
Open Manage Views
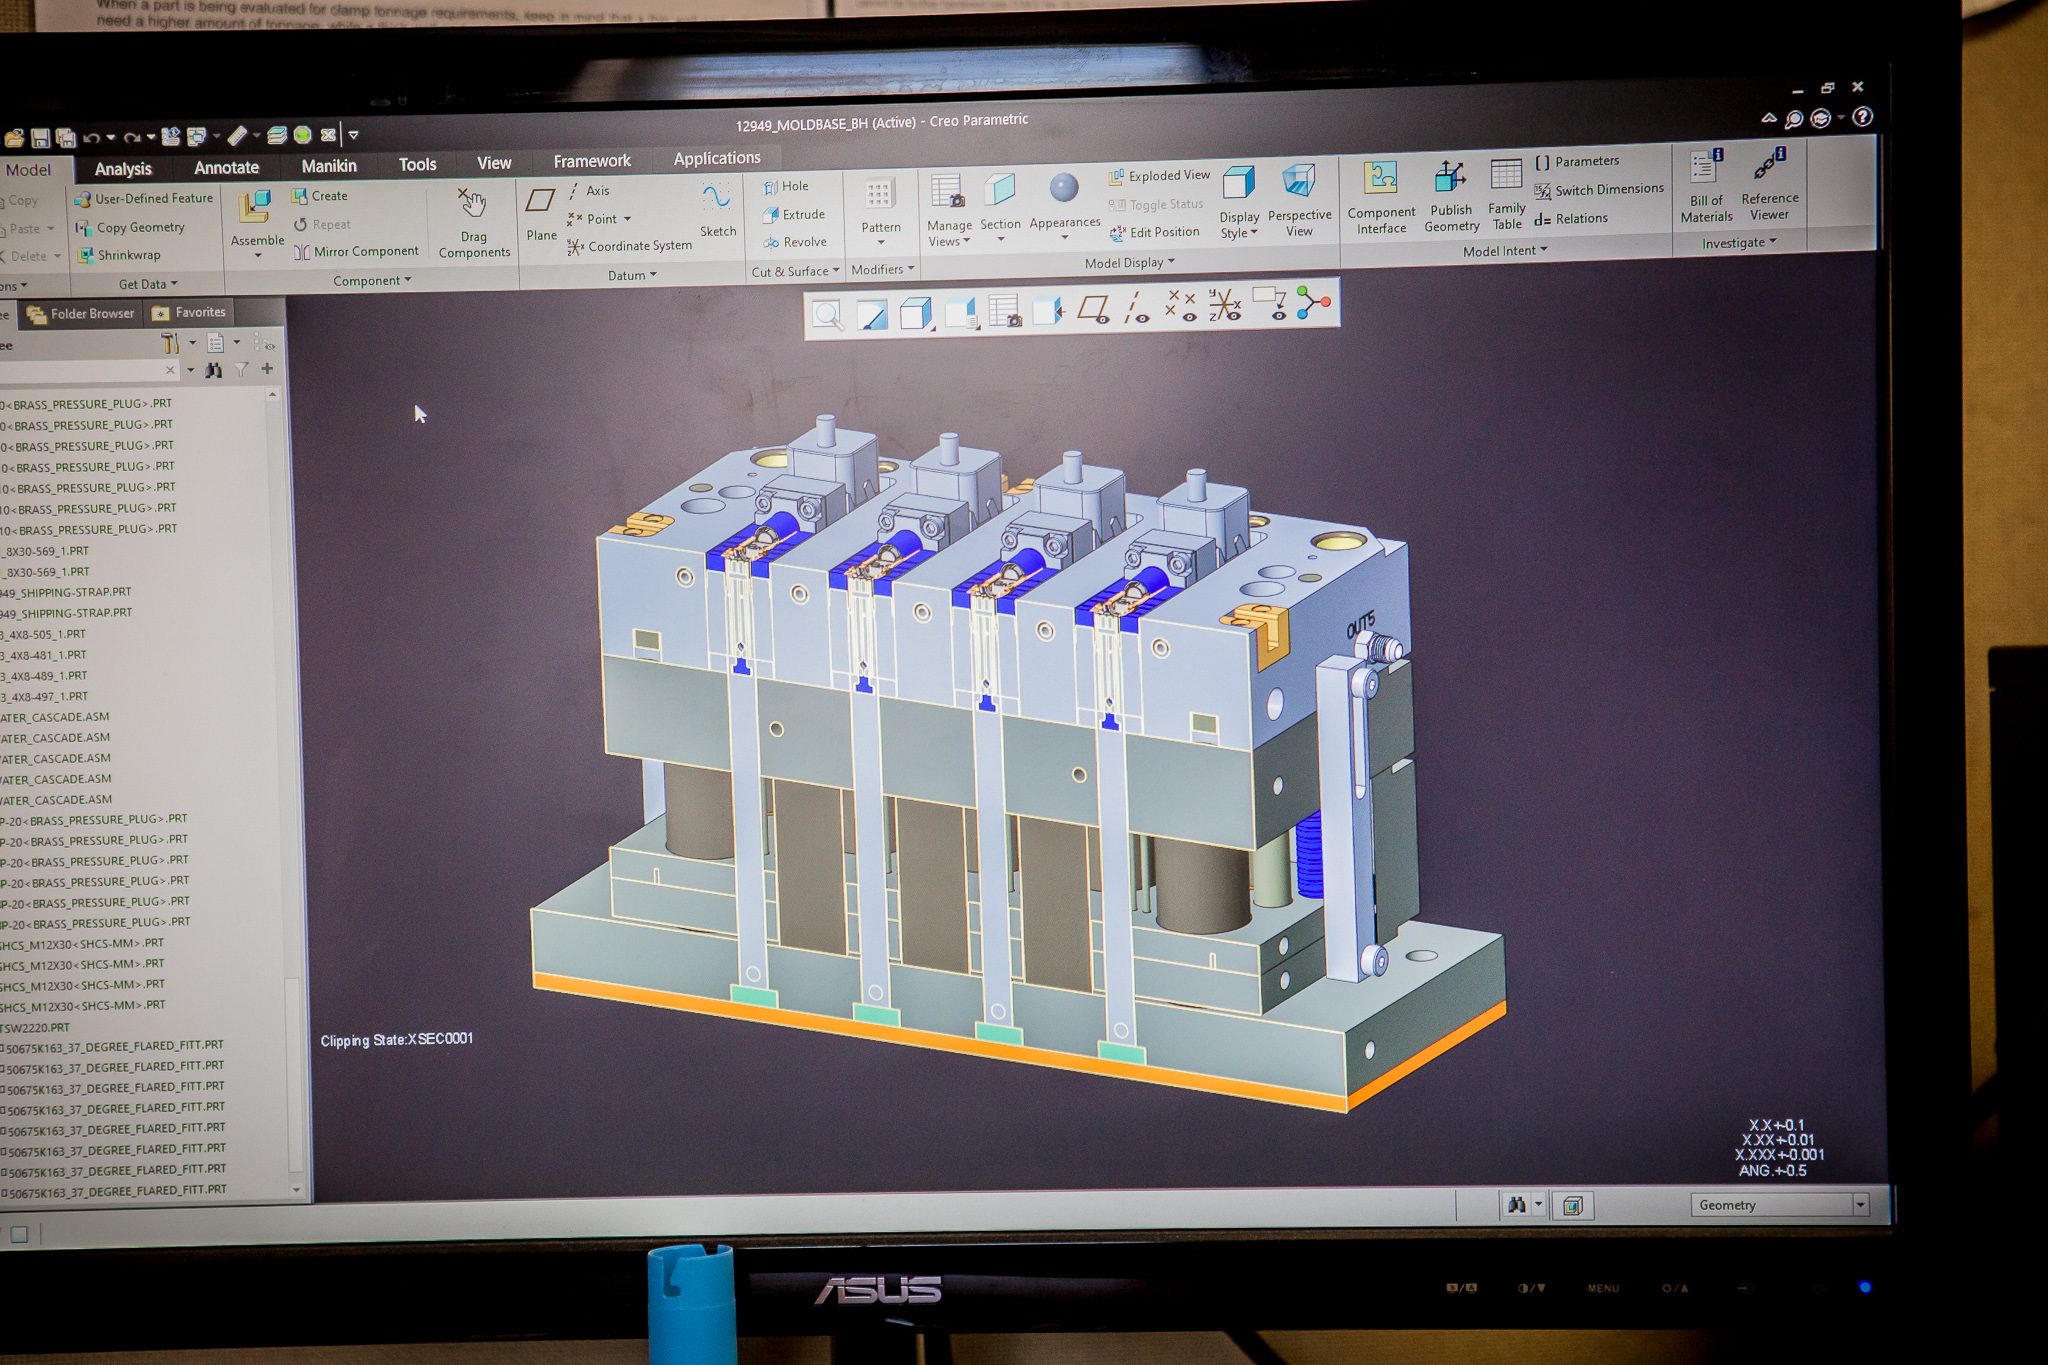tap(948, 209)
